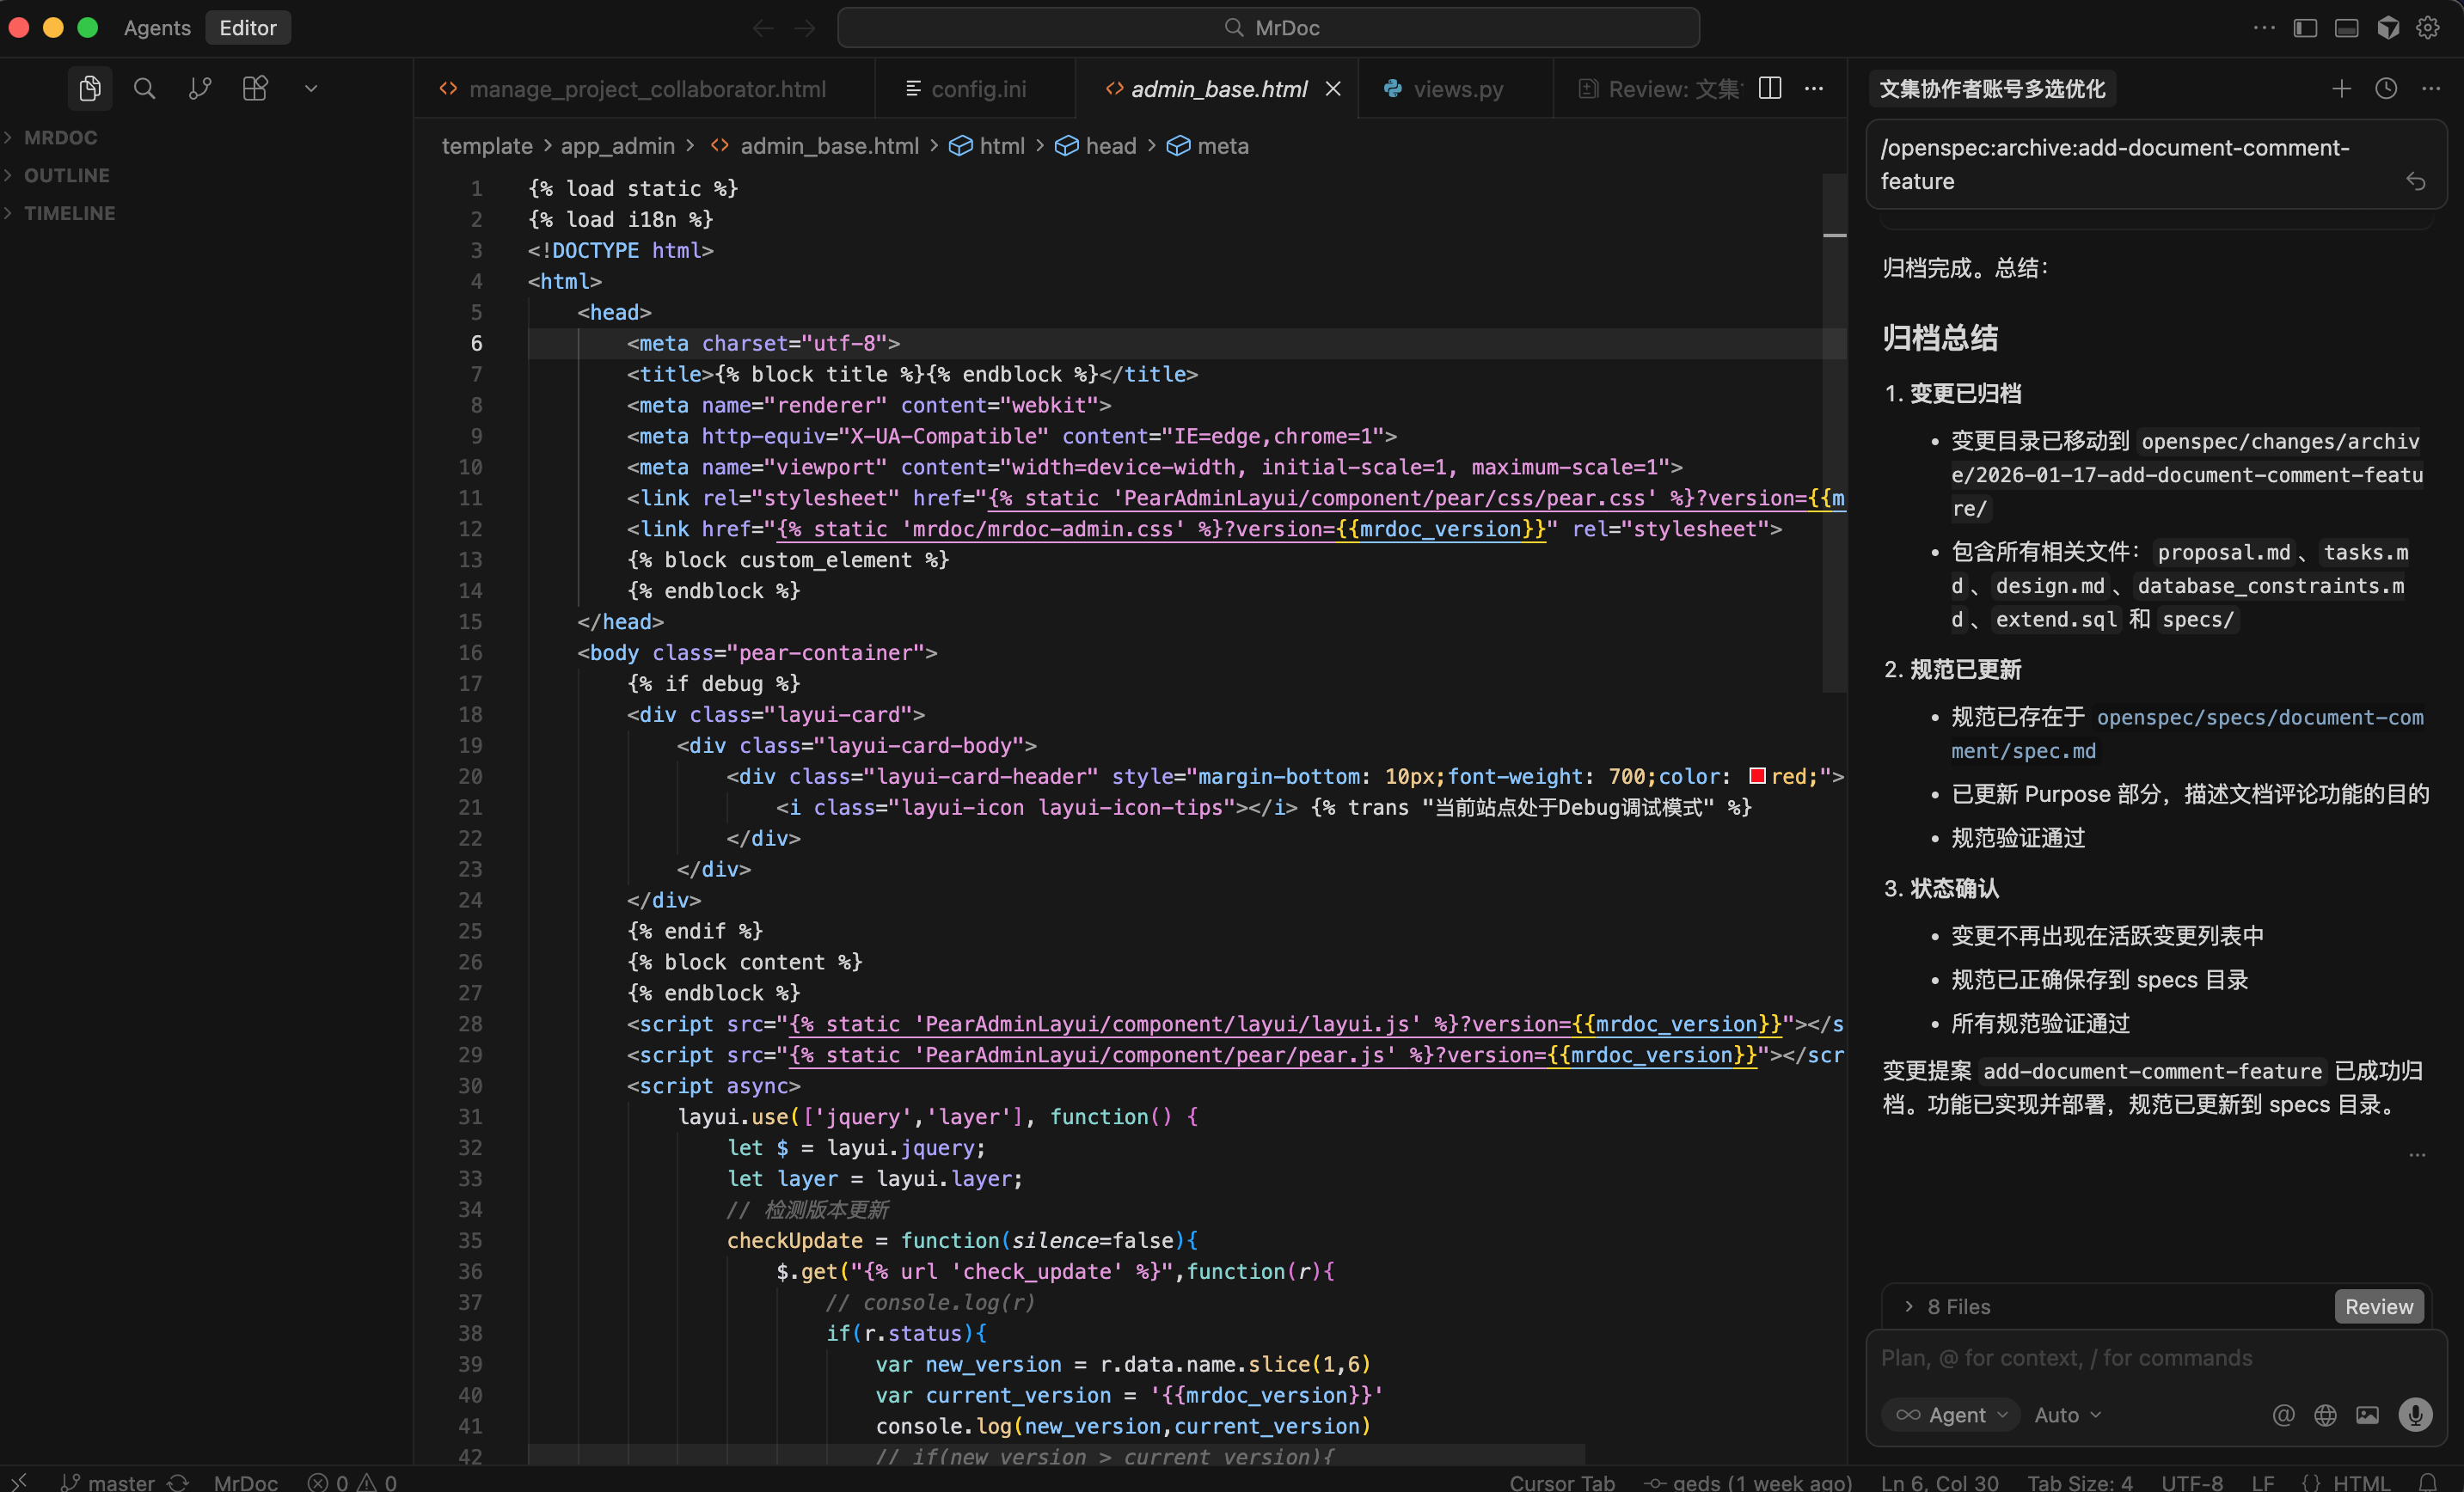Click the image attach icon in chat
This screenshot has height=1492, width=2464.
coord(2367,1414)
